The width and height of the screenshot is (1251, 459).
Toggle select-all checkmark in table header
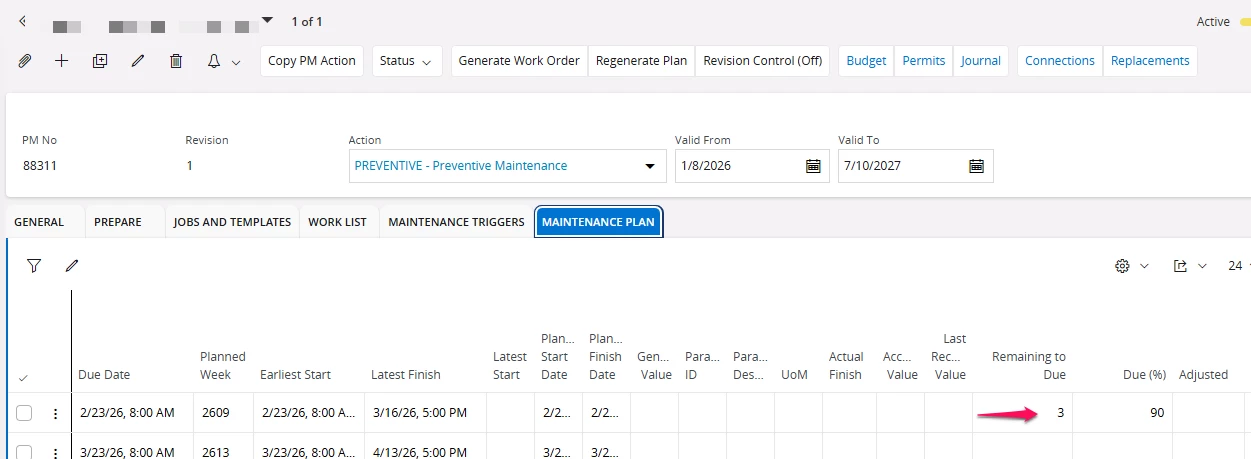[24, 377]
